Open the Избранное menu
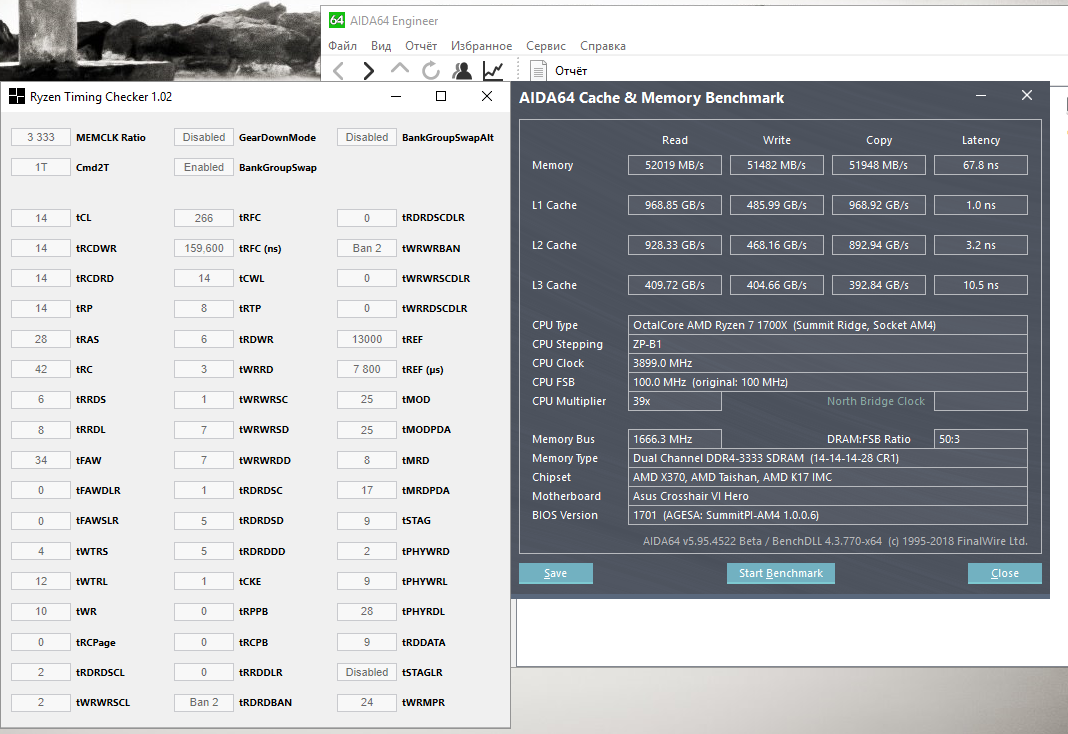The image size is (1068, 734). pyautogui.click(x=481, y=46)
